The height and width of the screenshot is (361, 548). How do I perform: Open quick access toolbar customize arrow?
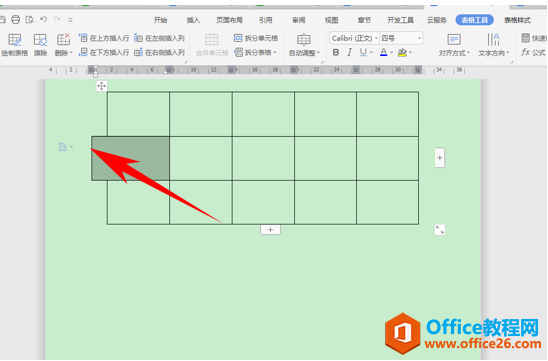pos(70,20)
